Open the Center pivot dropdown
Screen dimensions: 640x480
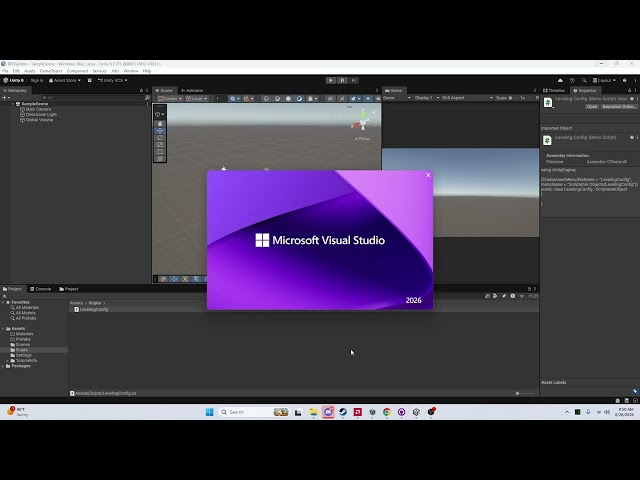(170, 98)
